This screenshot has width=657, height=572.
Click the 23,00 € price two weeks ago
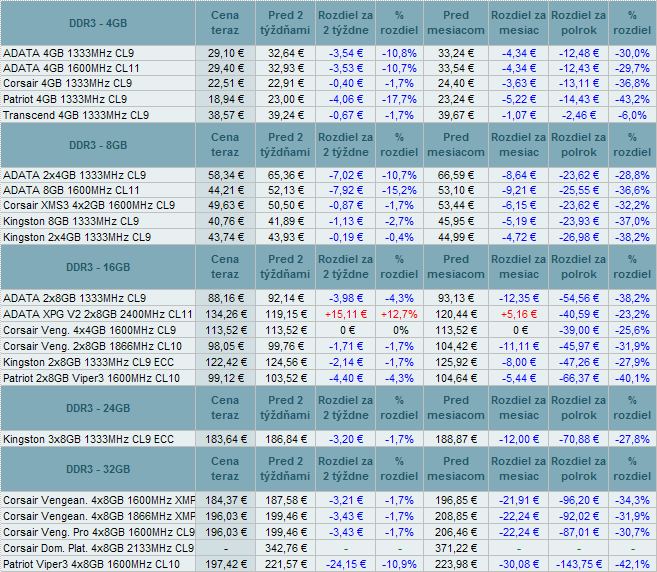[286, 99]
